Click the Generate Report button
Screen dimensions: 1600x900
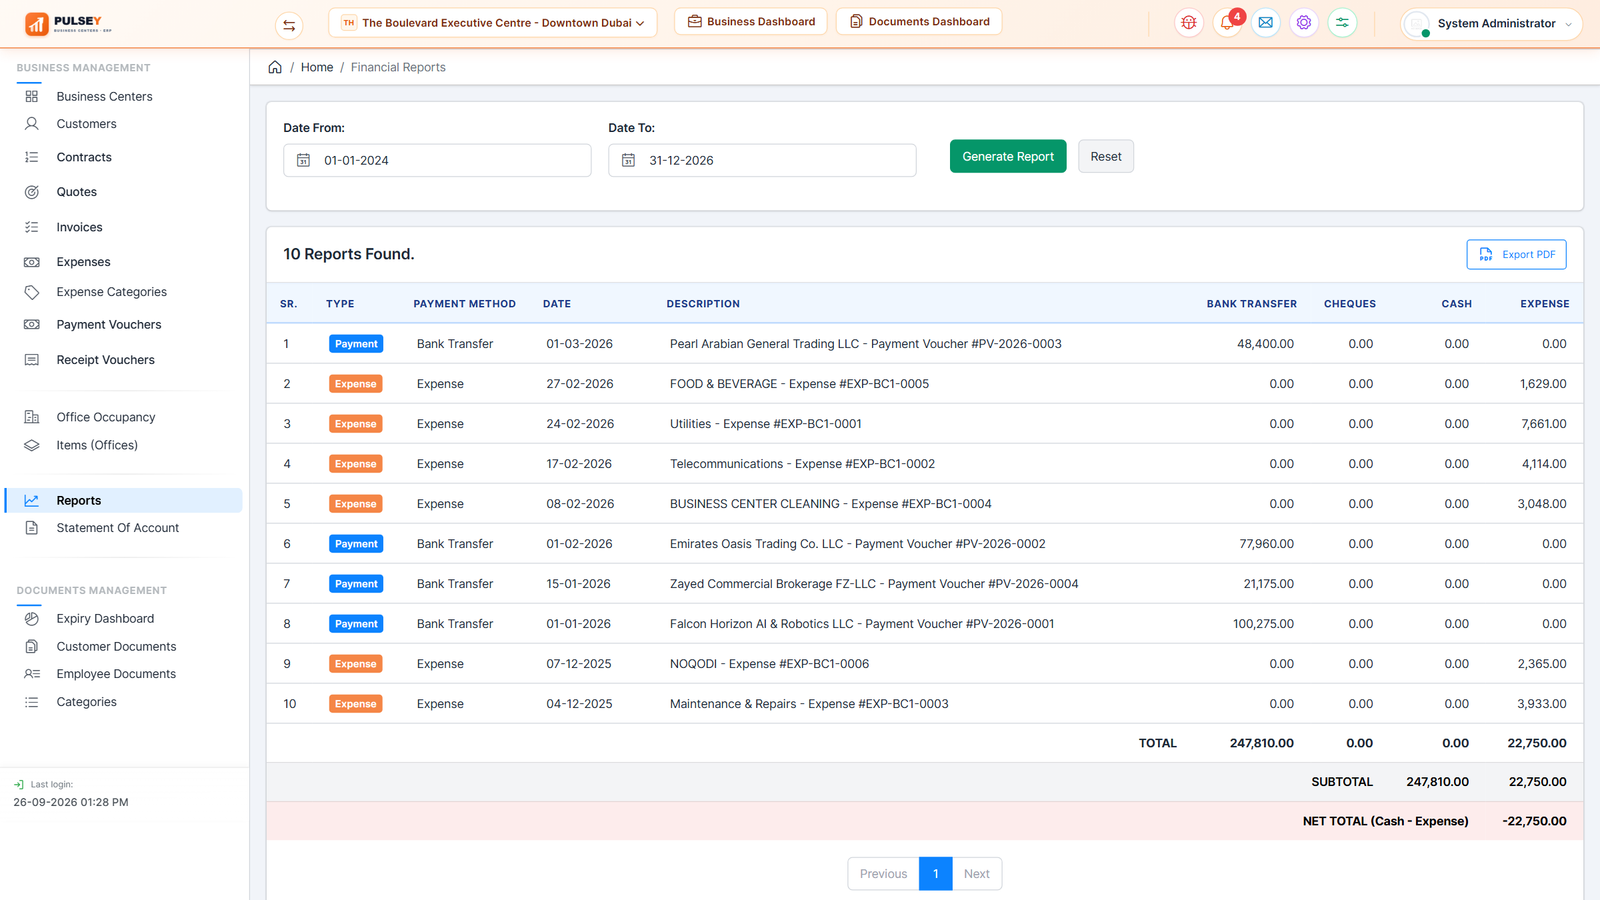[1008, 156]
